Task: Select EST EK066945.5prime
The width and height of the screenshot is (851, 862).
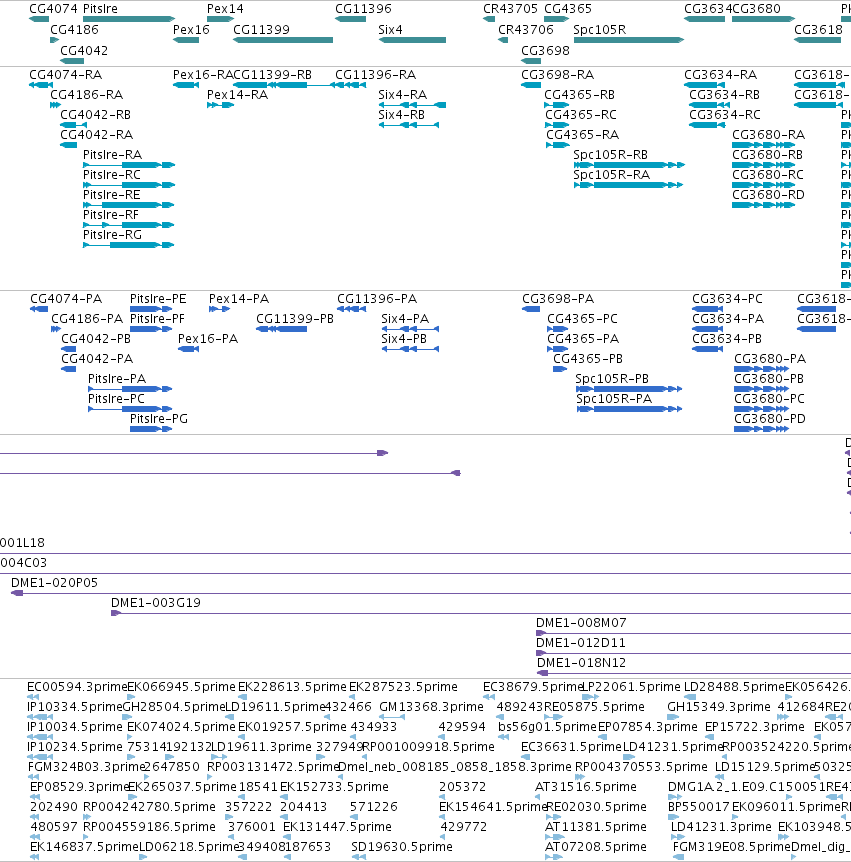Action: [x=131, y=697]
